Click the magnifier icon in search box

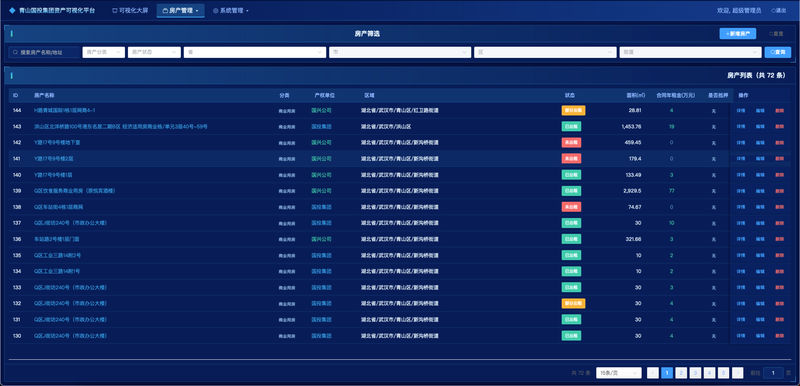[15, 53]
